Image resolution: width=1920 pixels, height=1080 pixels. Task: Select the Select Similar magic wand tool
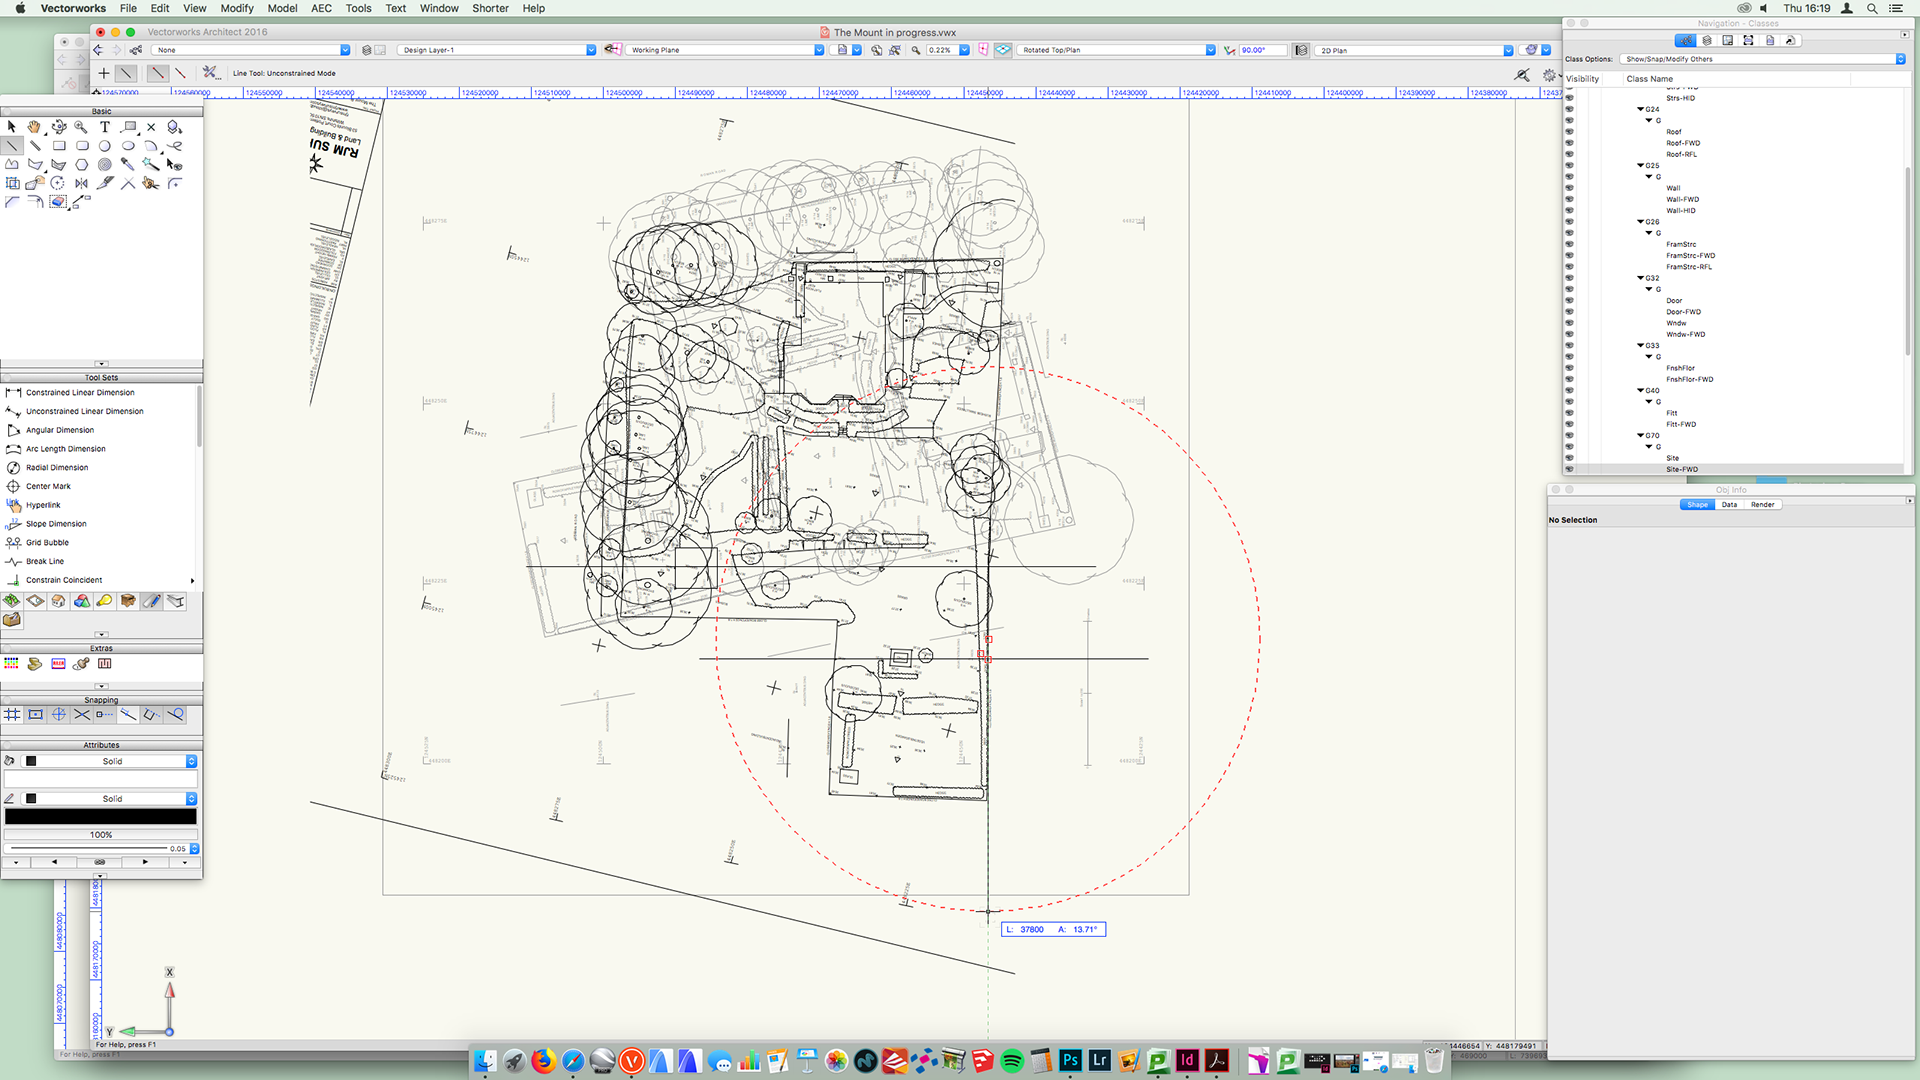pyautogui.click(x=151, y=165)
